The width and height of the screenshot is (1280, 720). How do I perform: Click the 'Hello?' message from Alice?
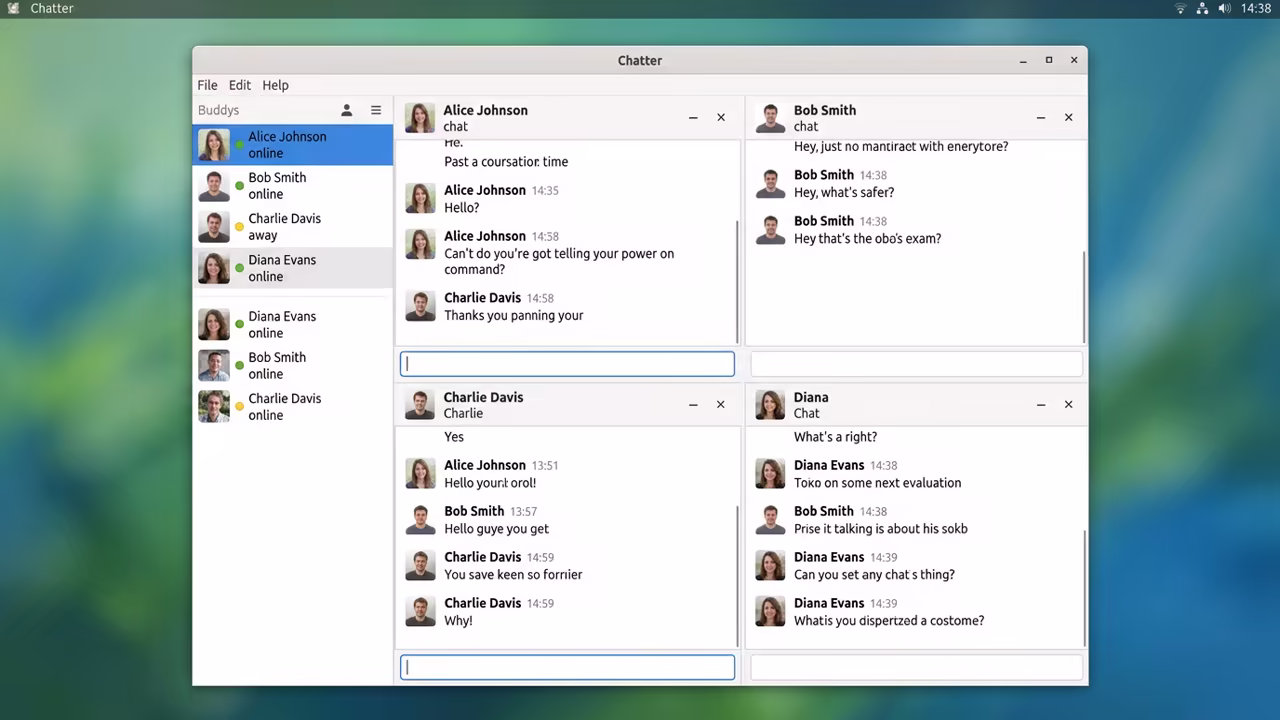pos(462,207)
